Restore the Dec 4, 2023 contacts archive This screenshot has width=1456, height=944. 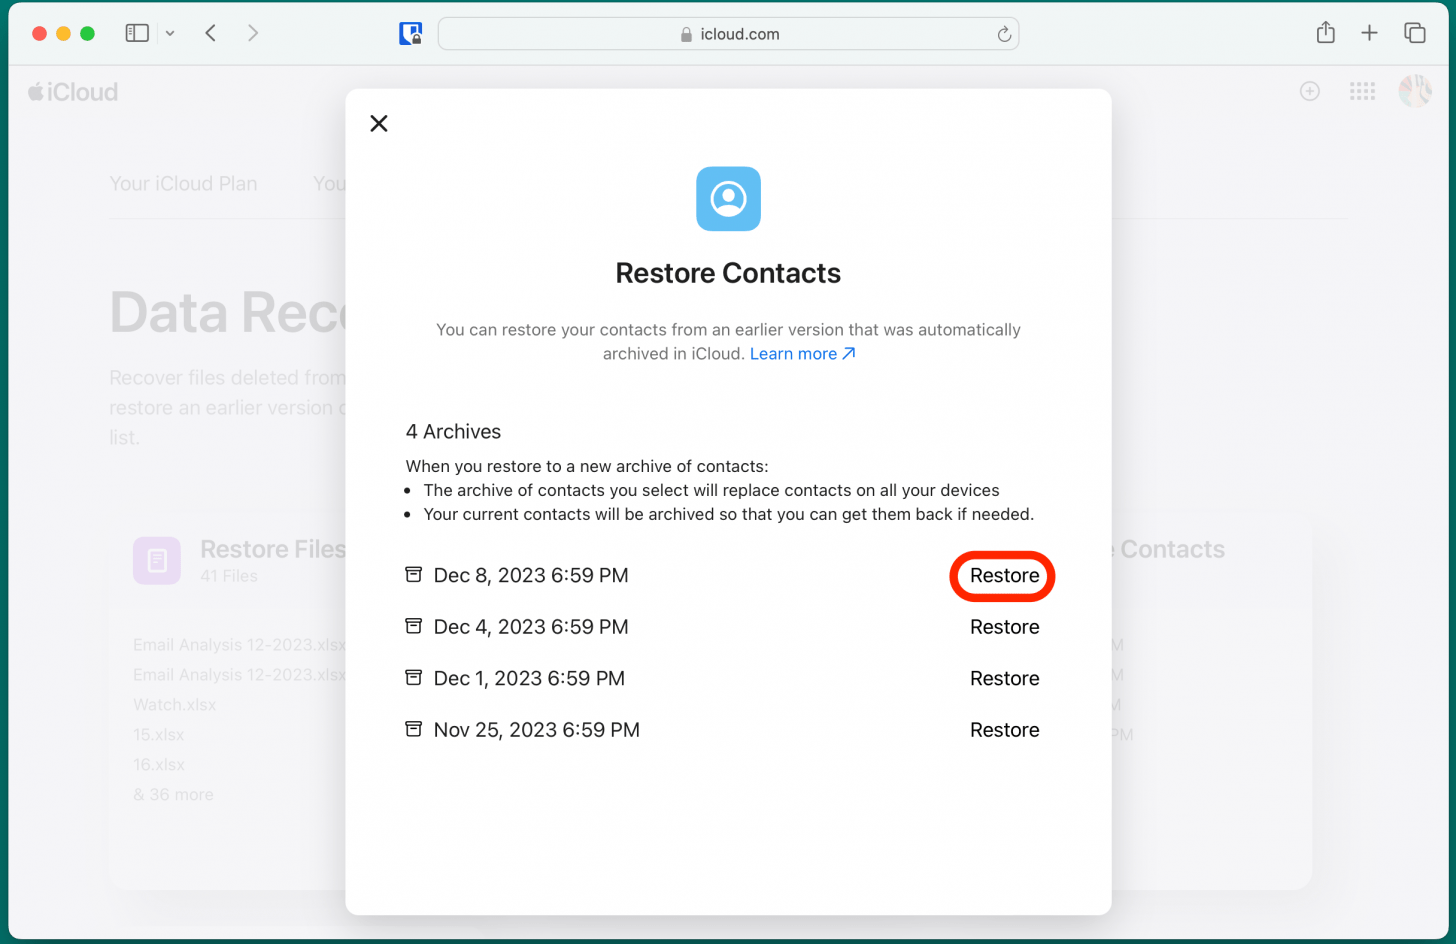1003,627
